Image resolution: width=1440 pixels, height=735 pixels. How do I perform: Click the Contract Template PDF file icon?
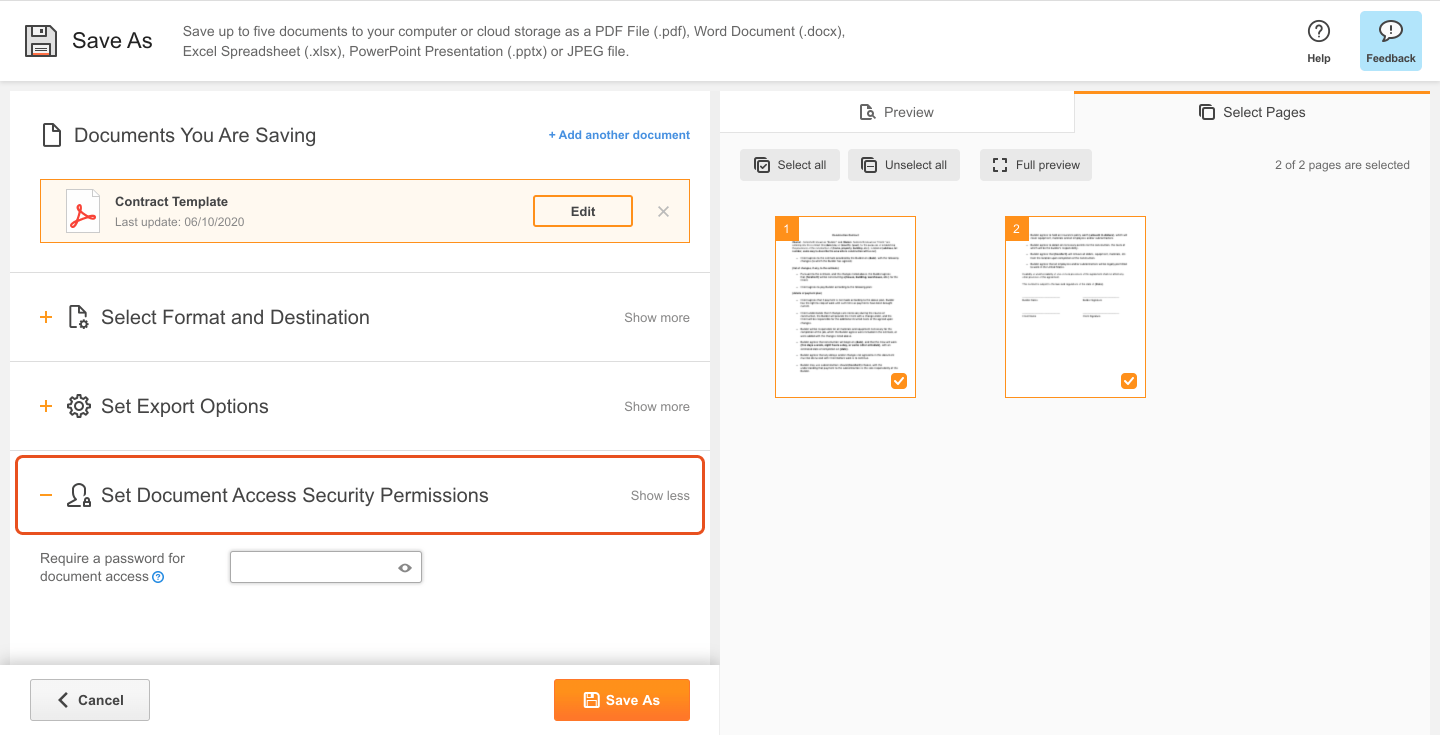82,211
